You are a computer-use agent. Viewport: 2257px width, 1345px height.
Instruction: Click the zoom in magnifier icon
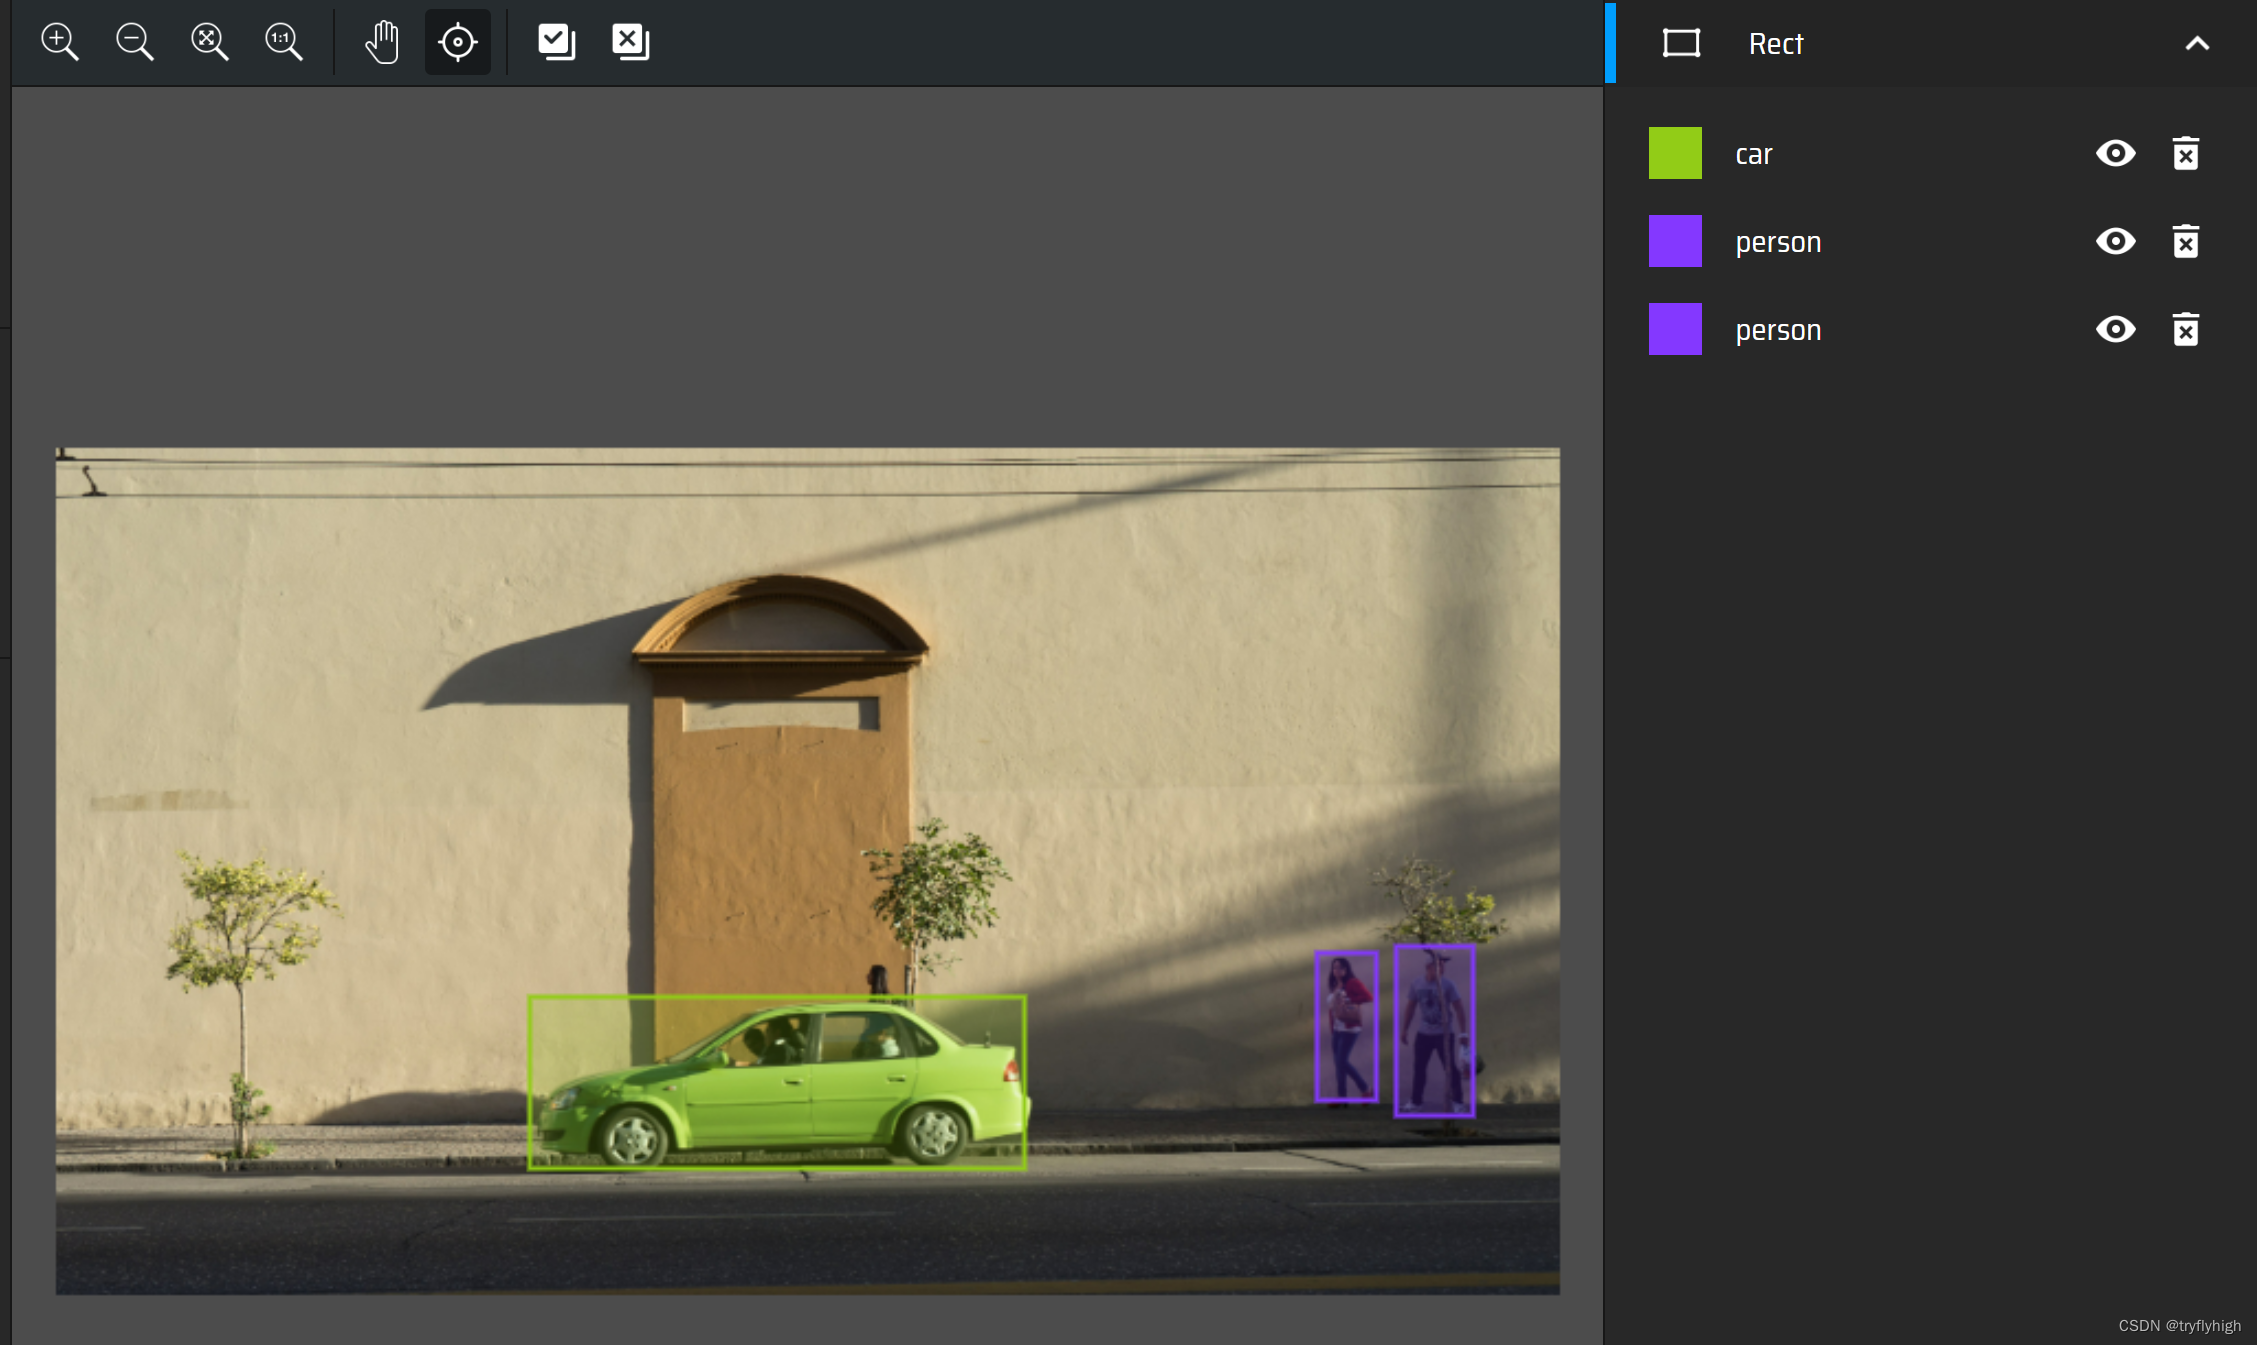pyautogui.click(x=60, y=42)
